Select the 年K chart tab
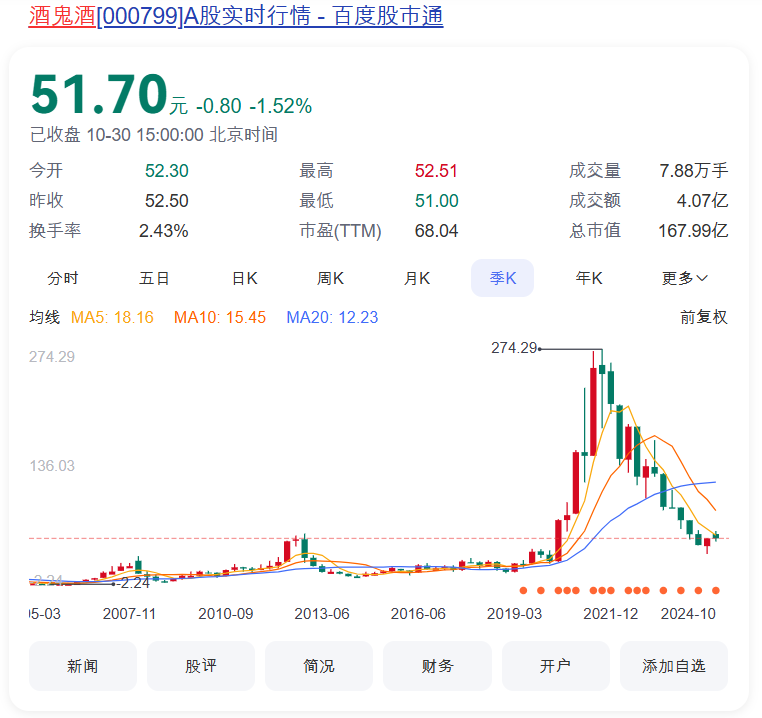Screen dimensions: 762x718 (589, 278)
